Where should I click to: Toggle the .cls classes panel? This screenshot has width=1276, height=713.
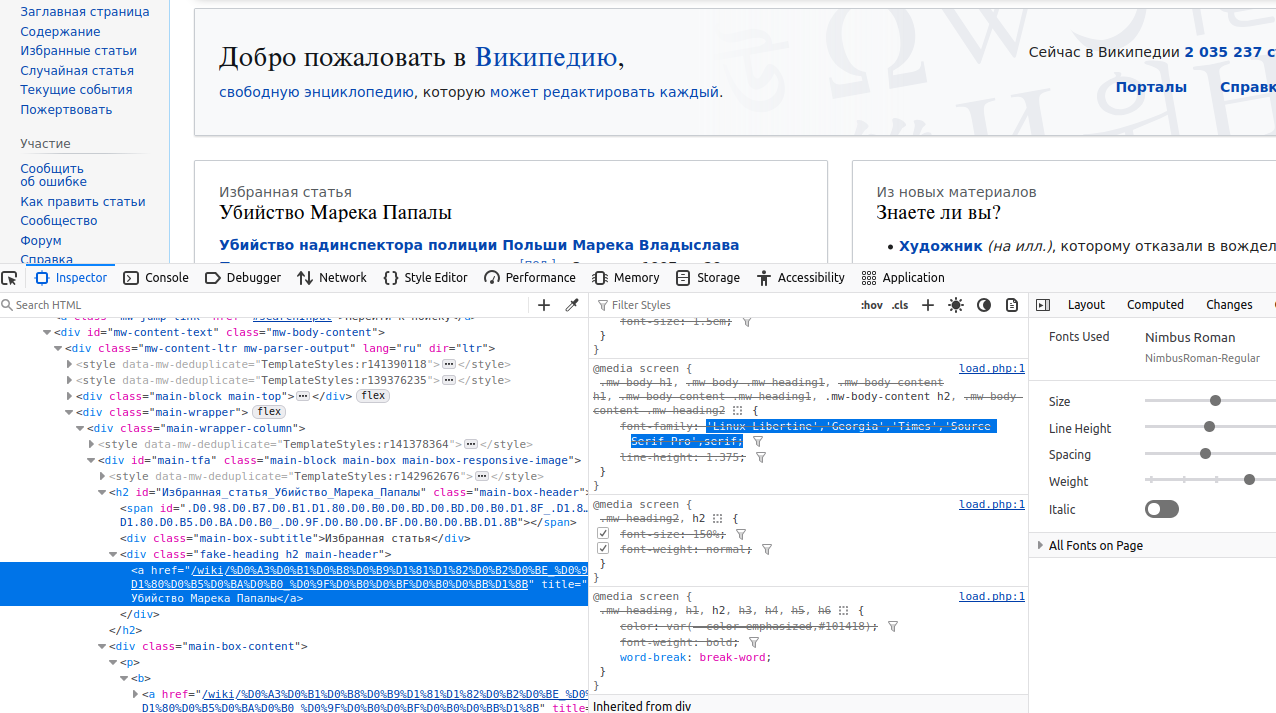[900, 305]
